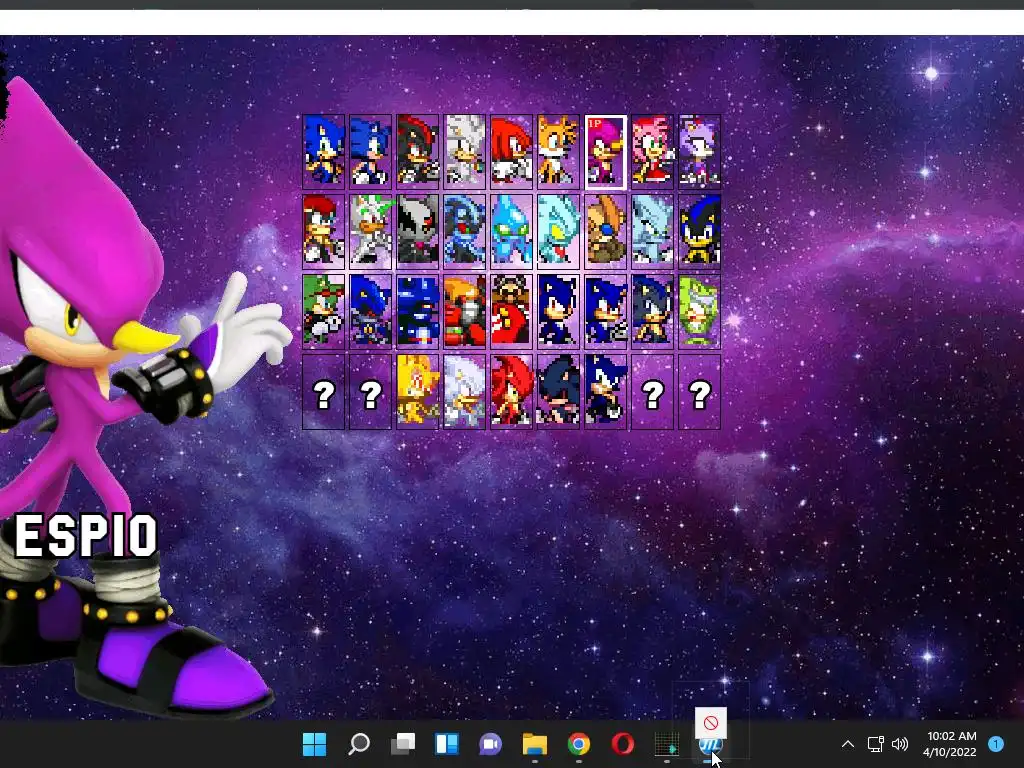The image size is (1024, 768).
Task: Open the volume control in system tray
Action: tap(900, 744)
